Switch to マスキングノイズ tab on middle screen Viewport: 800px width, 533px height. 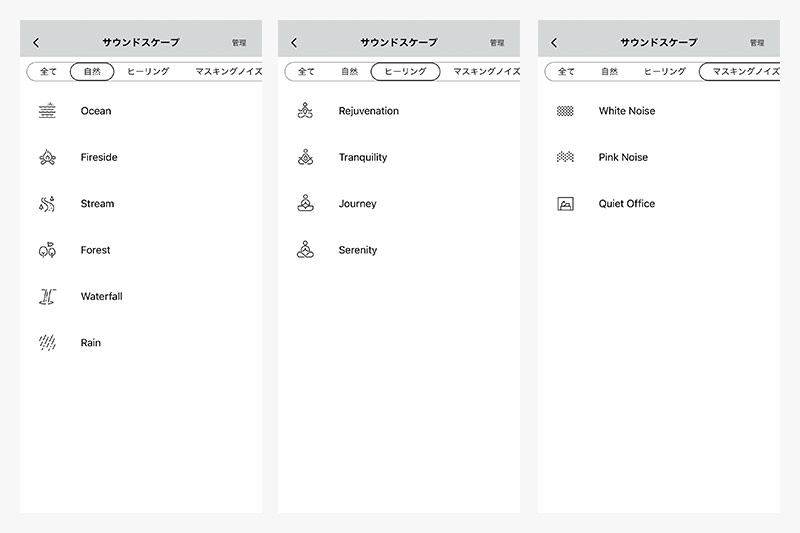[487, 71]
